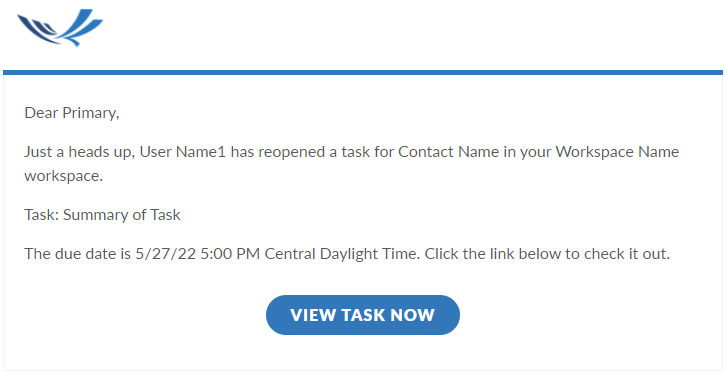This screenshot has width=725, height=375.
Task: Click the lone word 'workspace.' on second line
Action: point(64,177)
